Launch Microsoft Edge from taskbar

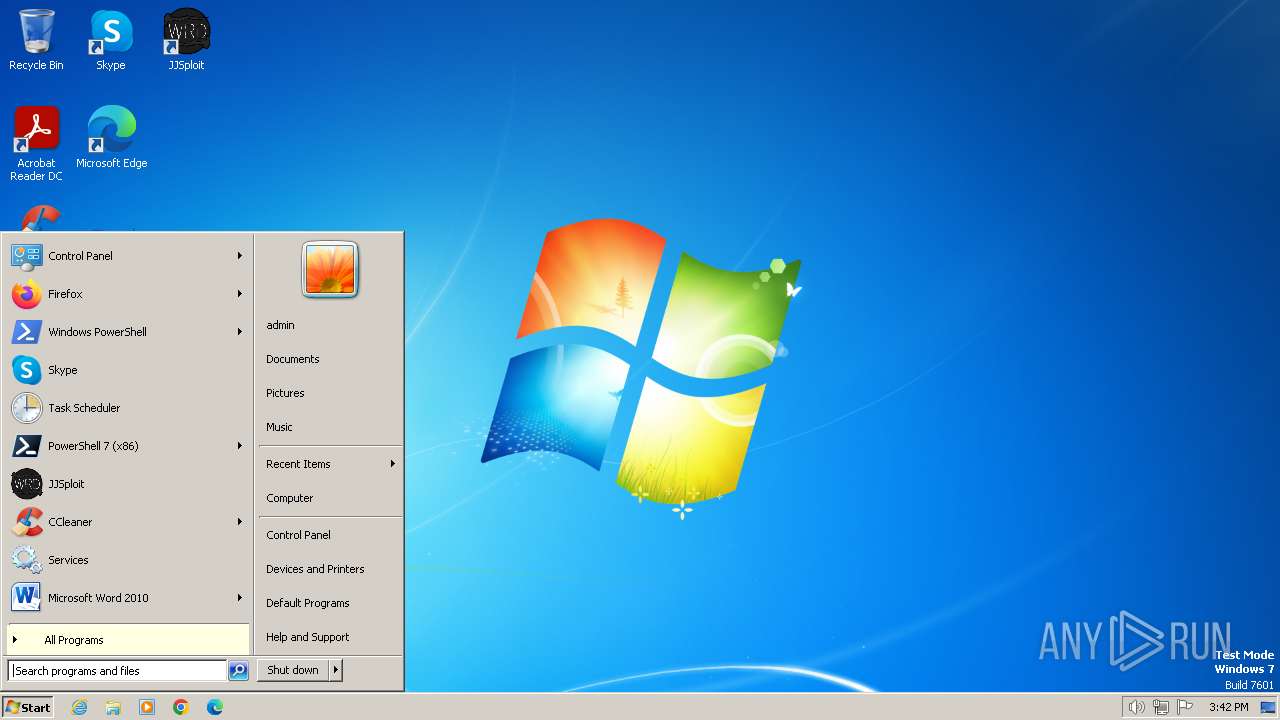click(215, 707)
